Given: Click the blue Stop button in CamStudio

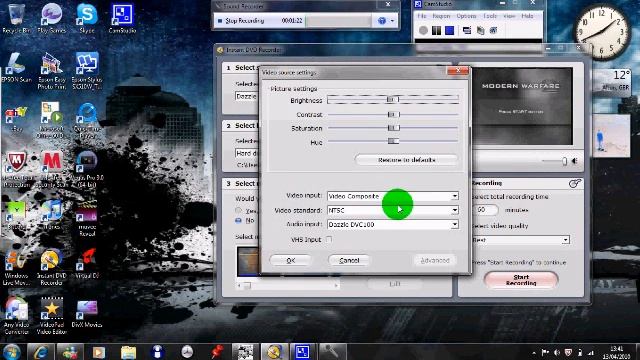Looking at the screenshot, I should click(x=449, y=30).
